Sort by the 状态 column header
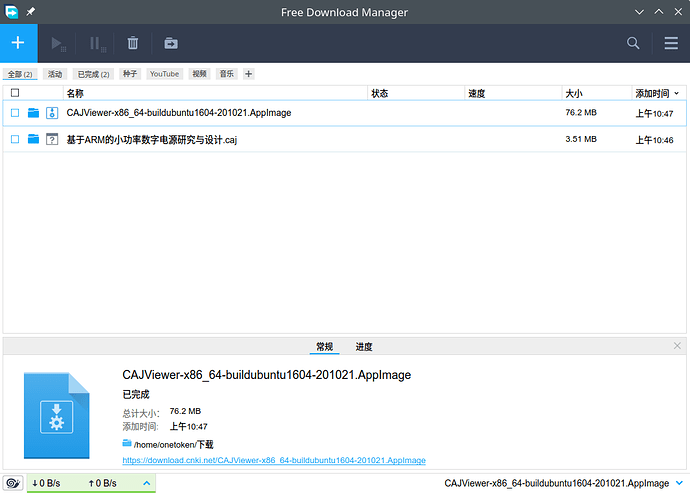Screen dimensions: 690x493 (x=416, y=93)
